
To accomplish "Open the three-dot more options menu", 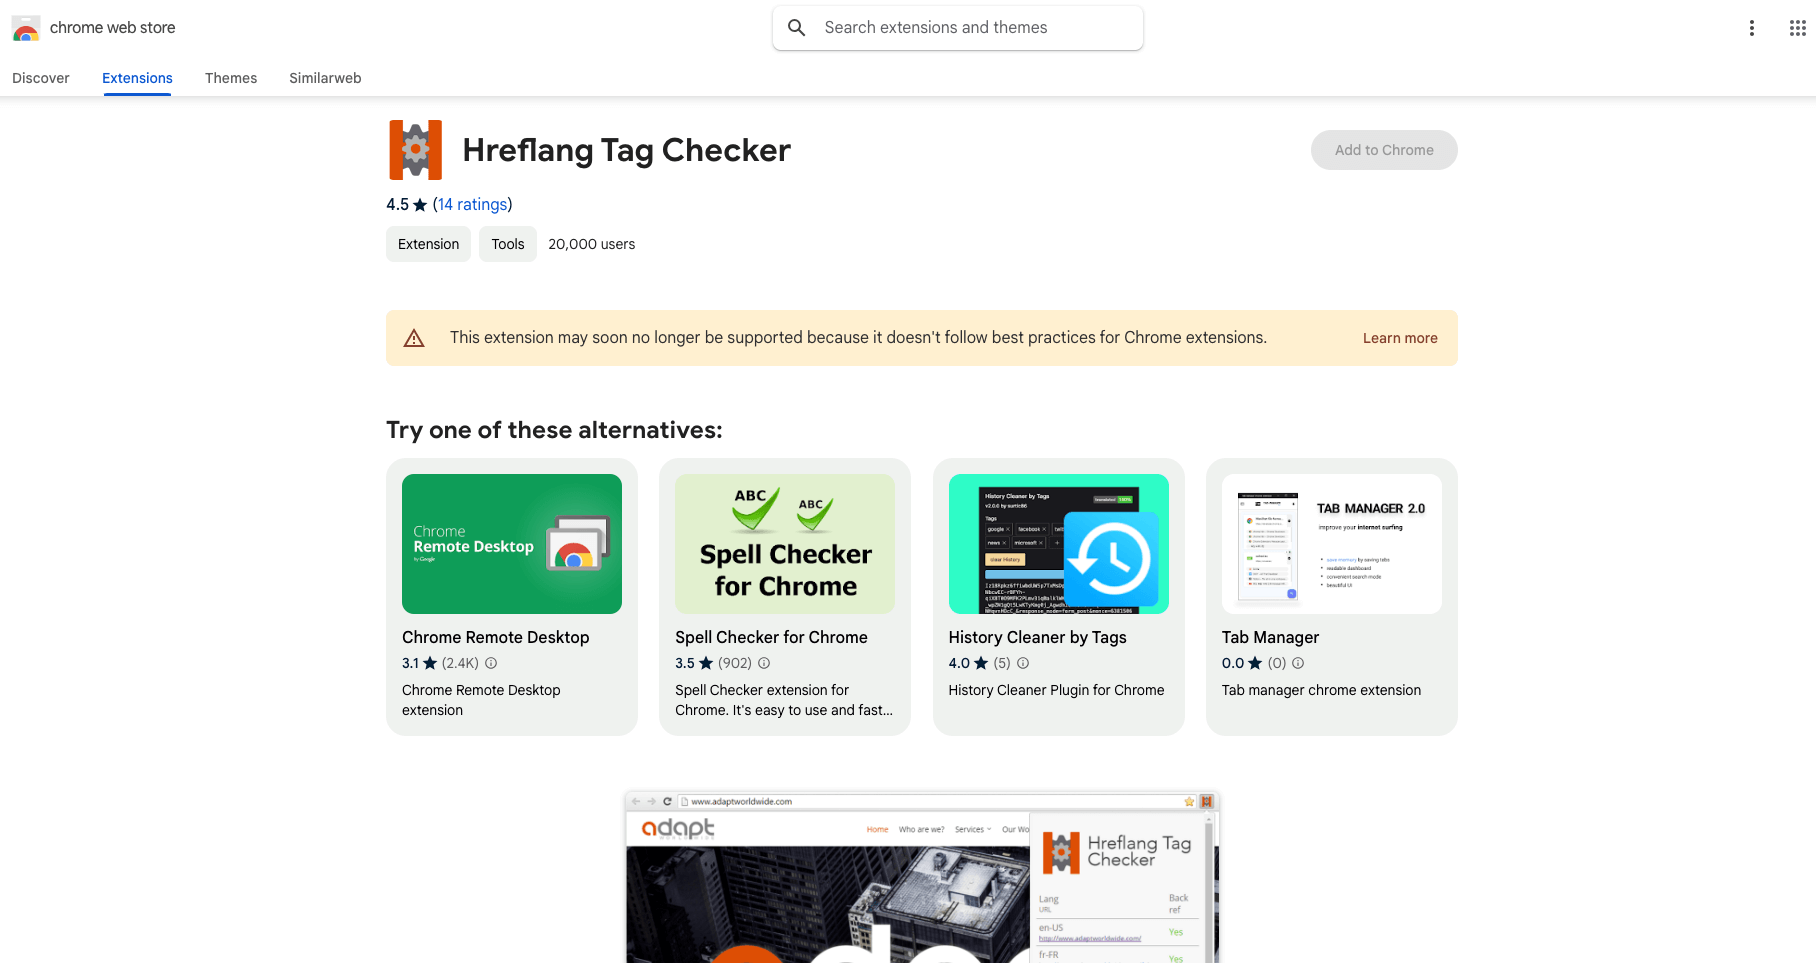I will [x=1751, y=28].
